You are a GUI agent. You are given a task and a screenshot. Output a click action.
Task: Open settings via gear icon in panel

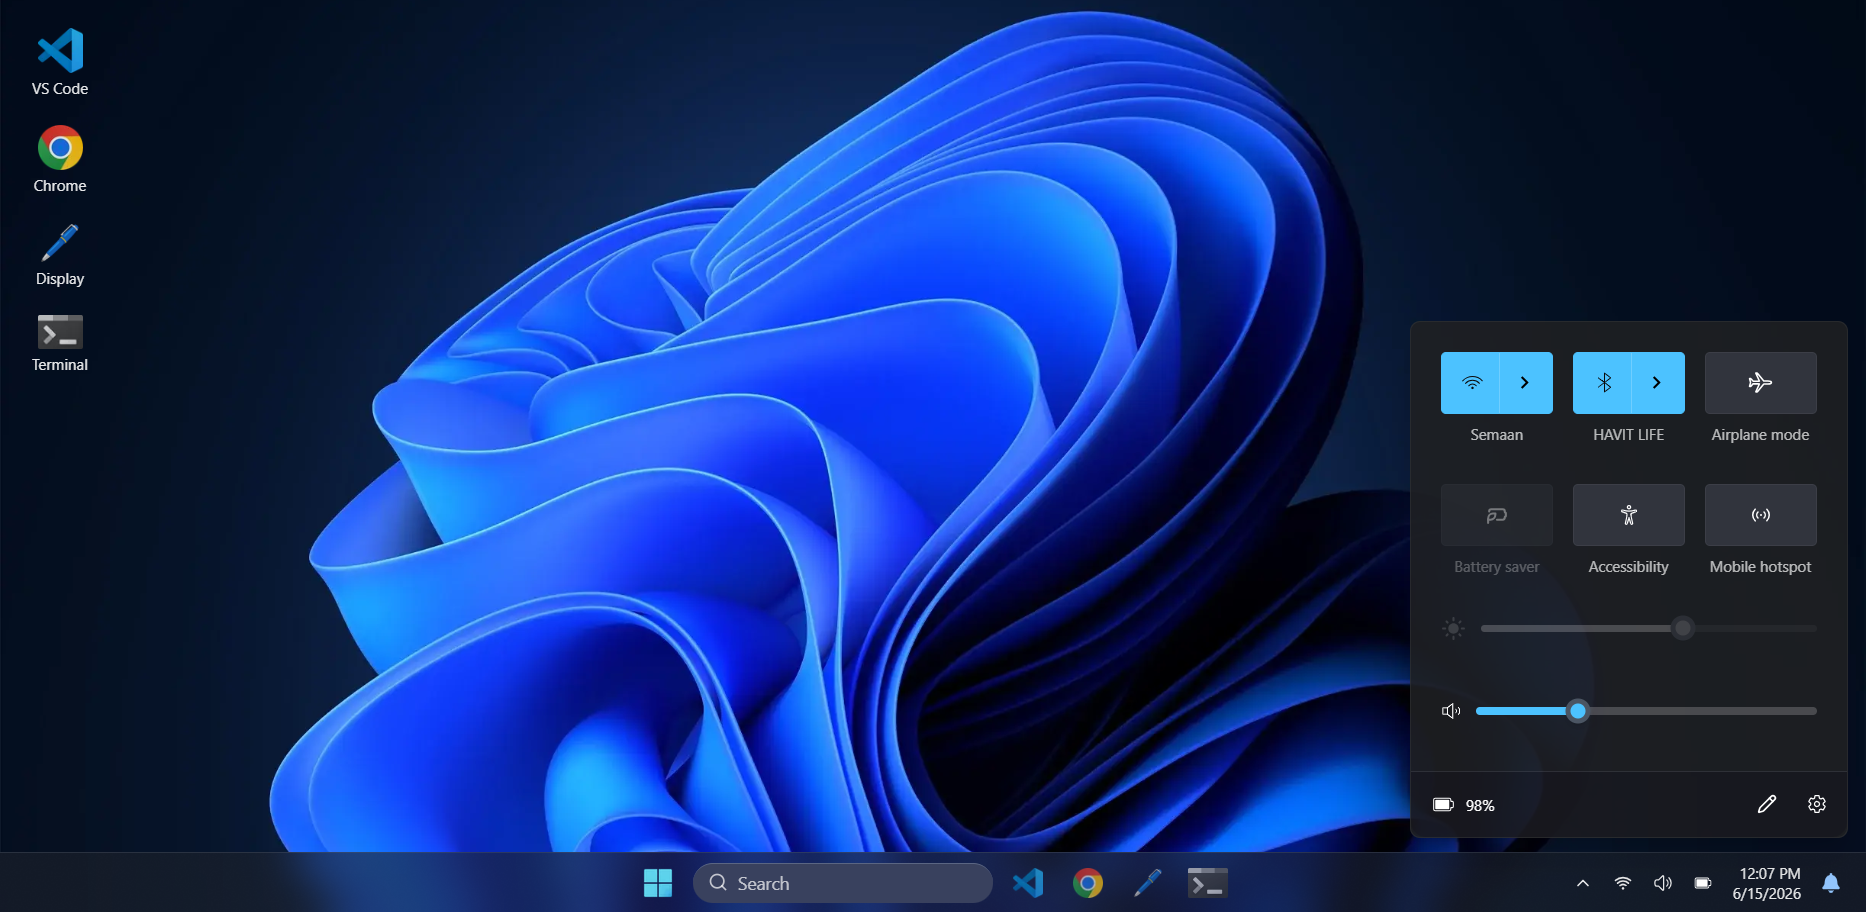pyautogui.click(x=1817, y=804)
